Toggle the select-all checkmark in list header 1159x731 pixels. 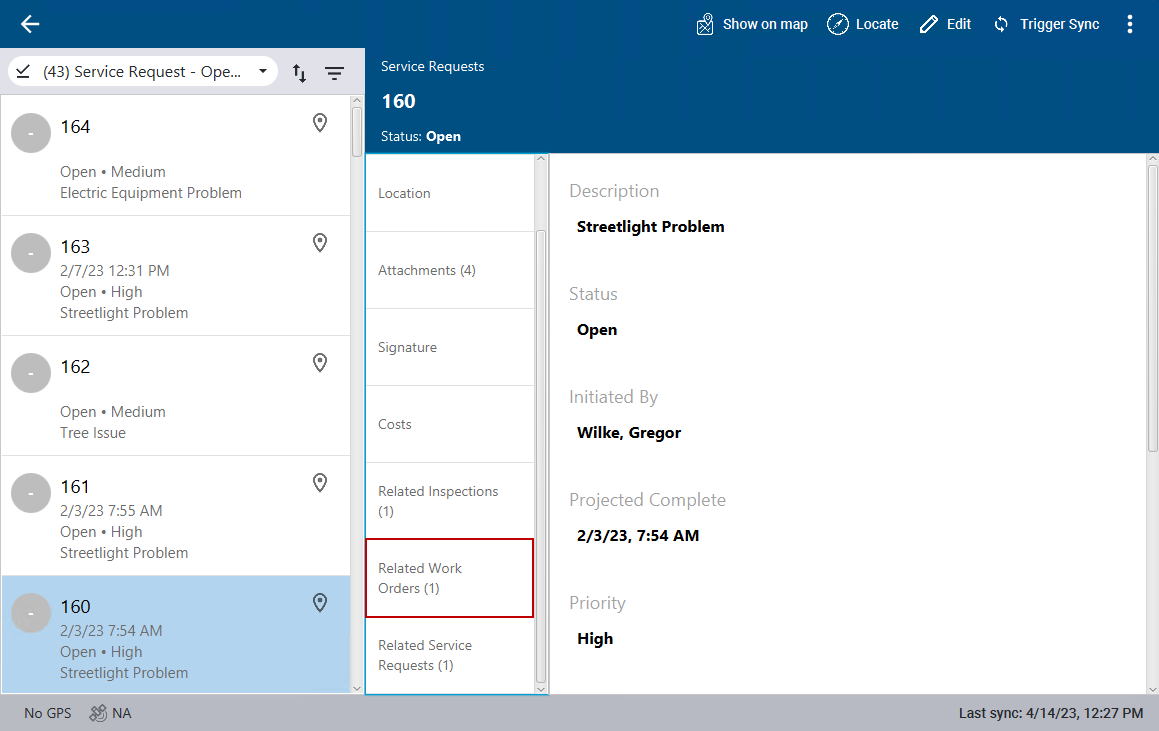(23, 72)
